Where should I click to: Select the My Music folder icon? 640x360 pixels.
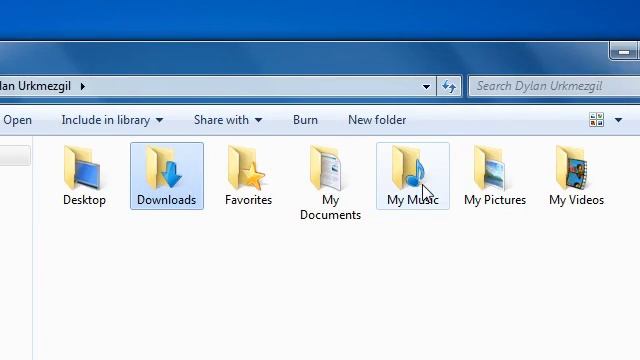[x=409, y=168]
